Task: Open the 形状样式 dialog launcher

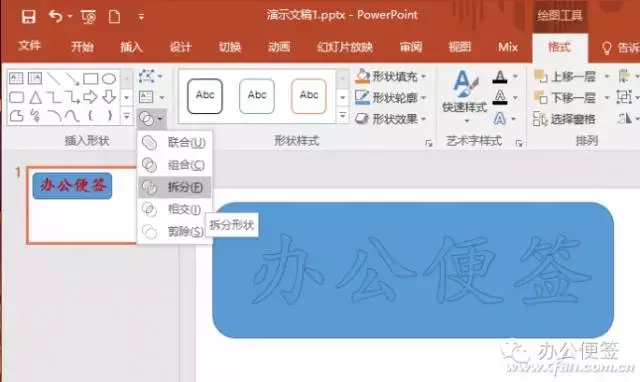Action: [x=428, y=143]
